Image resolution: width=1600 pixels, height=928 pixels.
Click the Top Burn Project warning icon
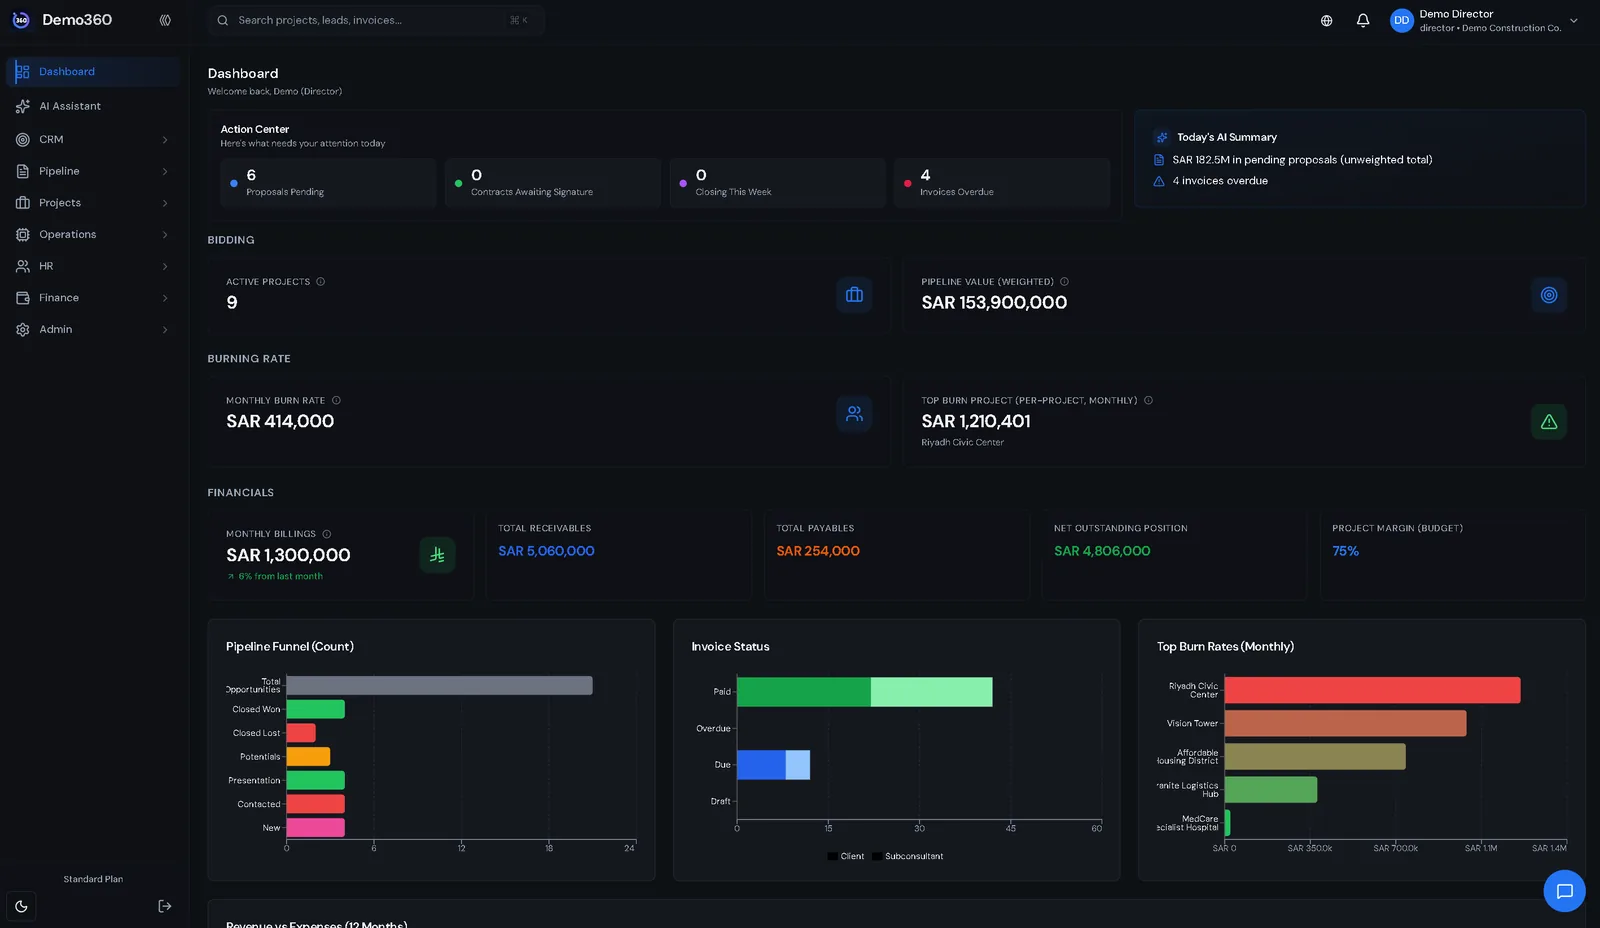[1548, 422]
